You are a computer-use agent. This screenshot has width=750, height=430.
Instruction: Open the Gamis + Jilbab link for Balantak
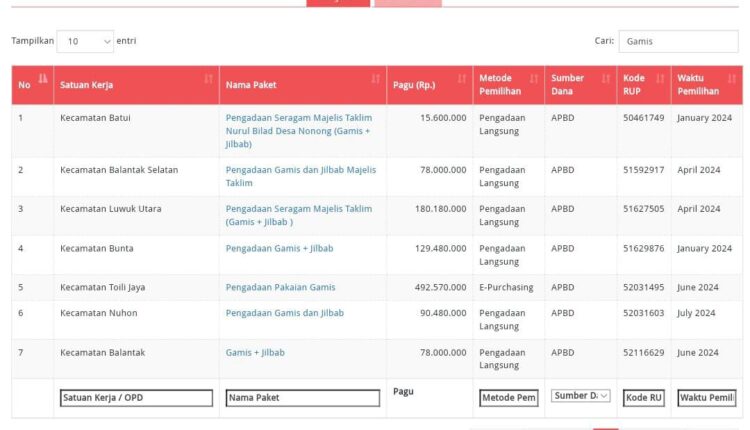click(255, 353)
